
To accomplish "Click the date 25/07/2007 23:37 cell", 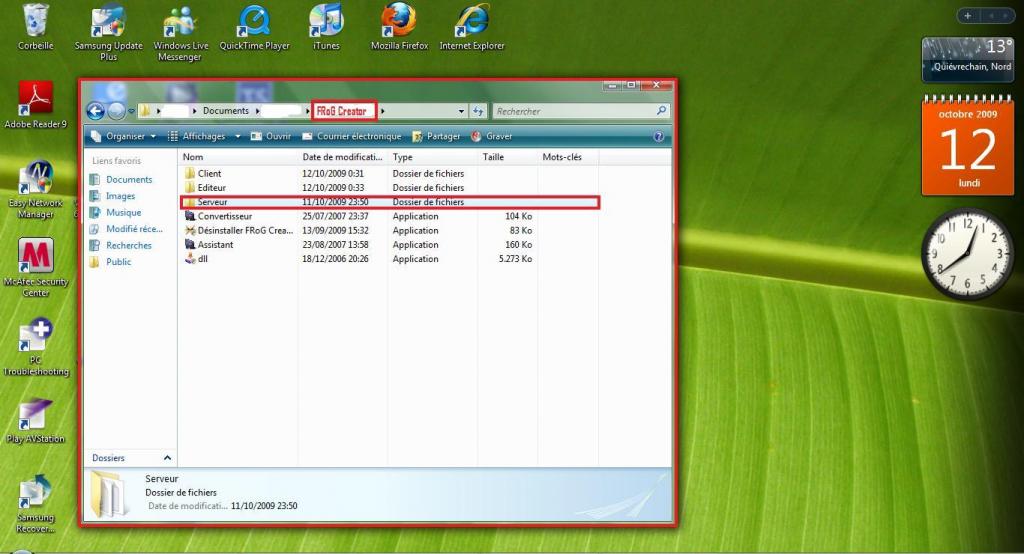I will (335, 216).
